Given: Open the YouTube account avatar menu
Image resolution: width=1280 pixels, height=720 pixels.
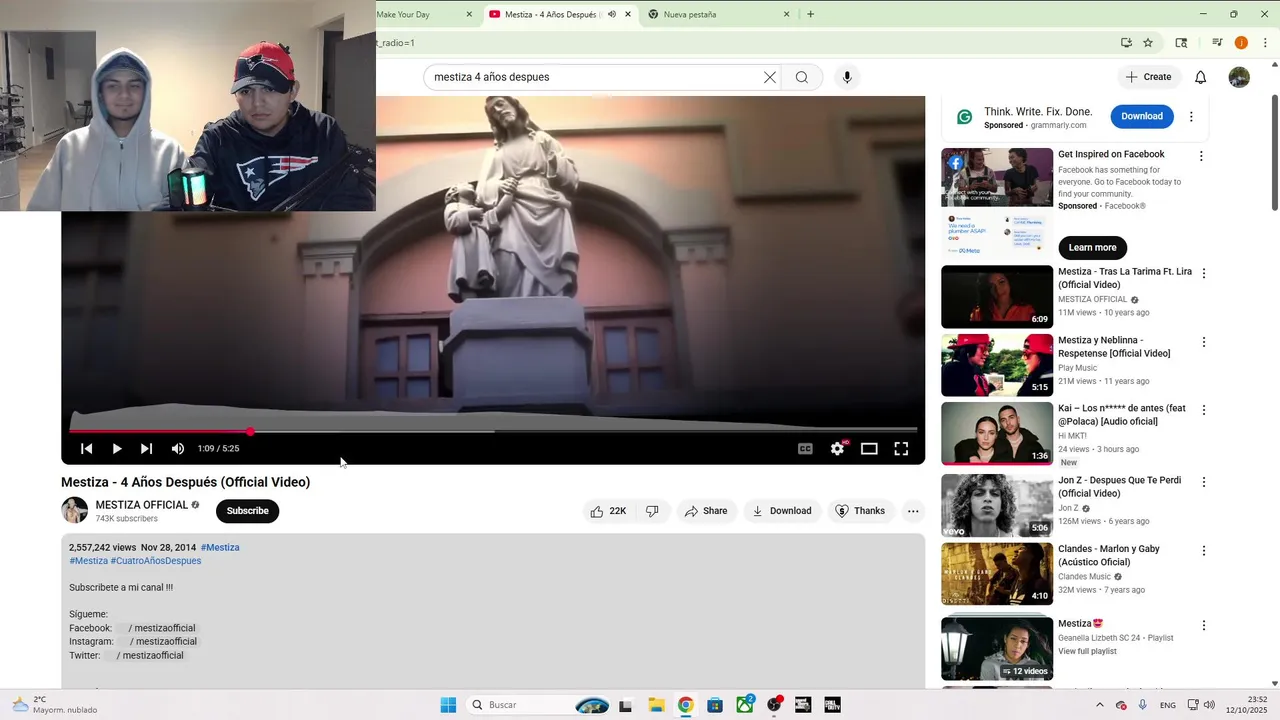Looking at the screenshot, I should coord(1239,77).
